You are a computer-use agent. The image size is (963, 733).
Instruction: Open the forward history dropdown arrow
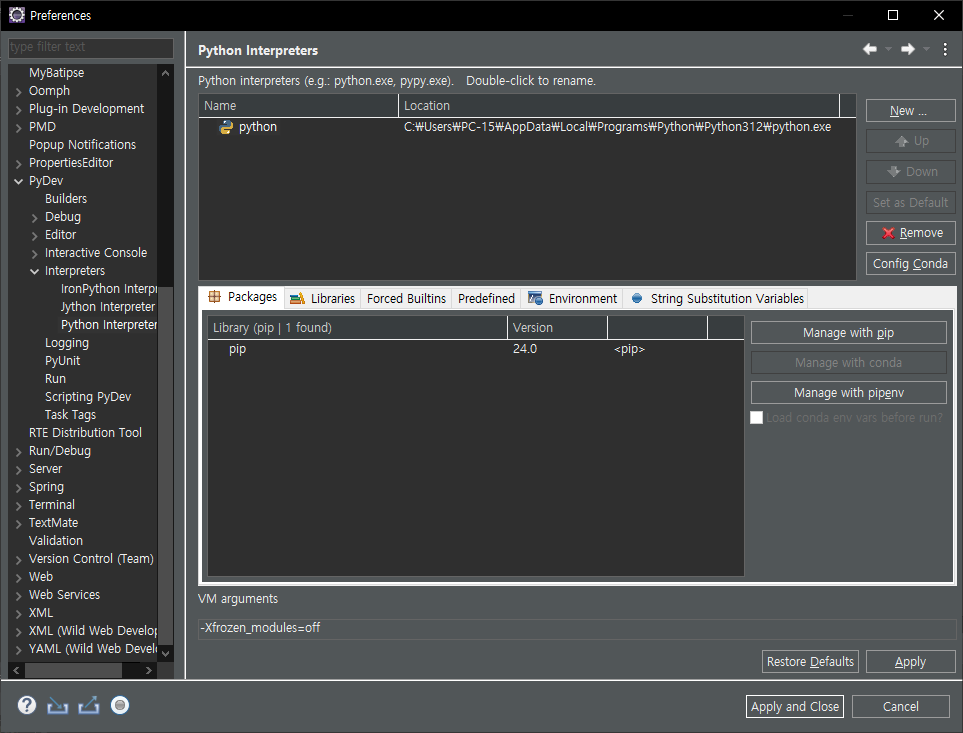[926, 49]
